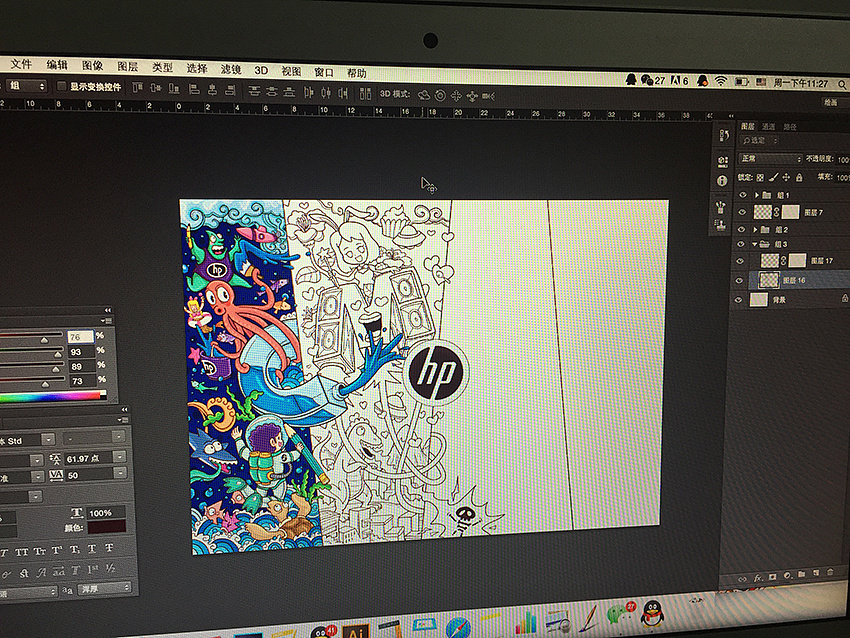
Task: Select layer 图层 16 thumbnail
Action: [769, 281]
